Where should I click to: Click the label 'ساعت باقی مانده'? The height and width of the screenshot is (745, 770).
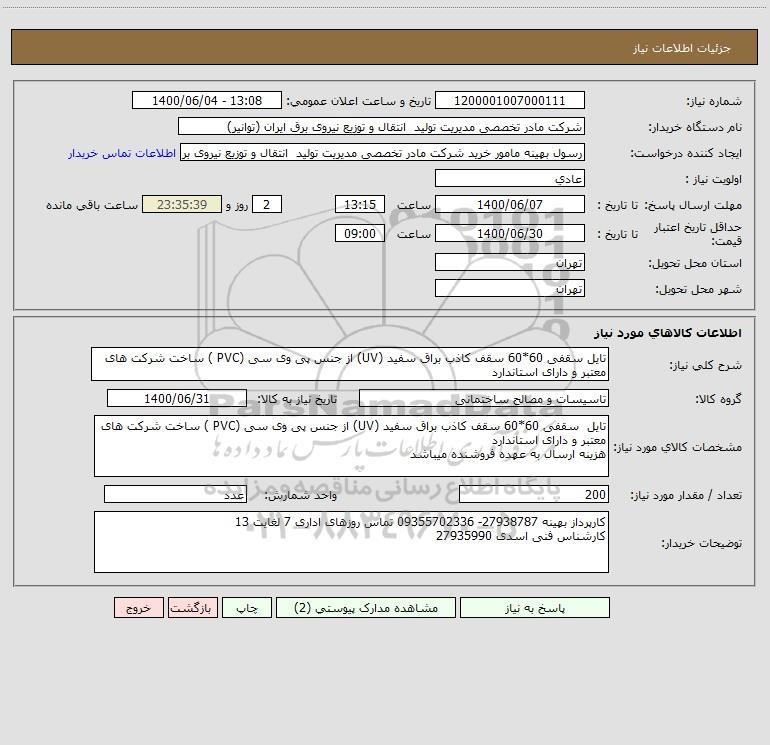tap(92, 205)
